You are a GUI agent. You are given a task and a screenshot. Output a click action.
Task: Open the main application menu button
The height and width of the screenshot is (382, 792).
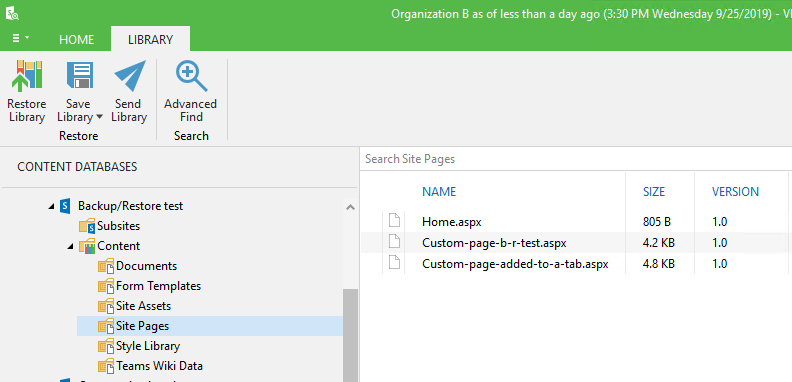(20, 38)
